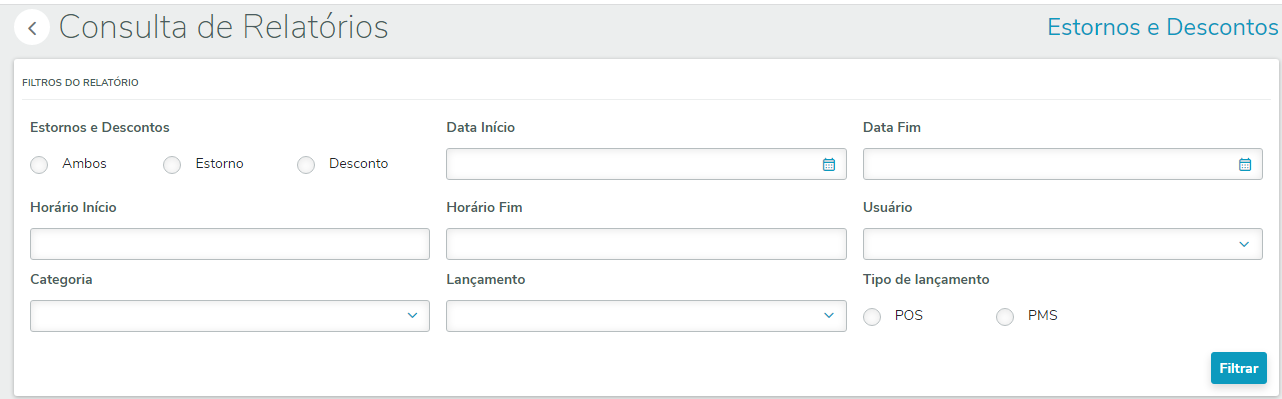This screenshot has height=399, width=1282.
Task: Focus the Data Fim date field
Action: [x=1062, y=164]
